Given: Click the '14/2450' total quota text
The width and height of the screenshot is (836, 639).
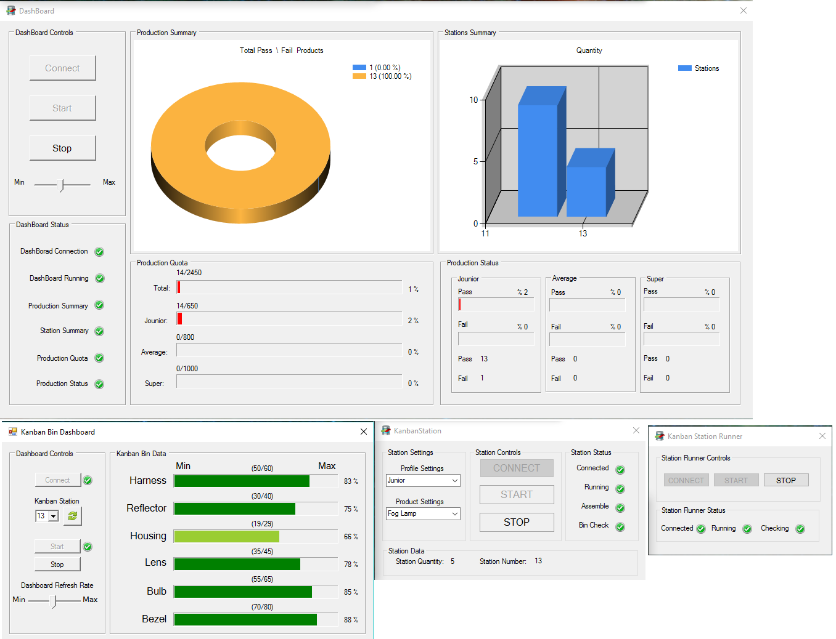Looking at the screenshot, I should click(189, 272).
